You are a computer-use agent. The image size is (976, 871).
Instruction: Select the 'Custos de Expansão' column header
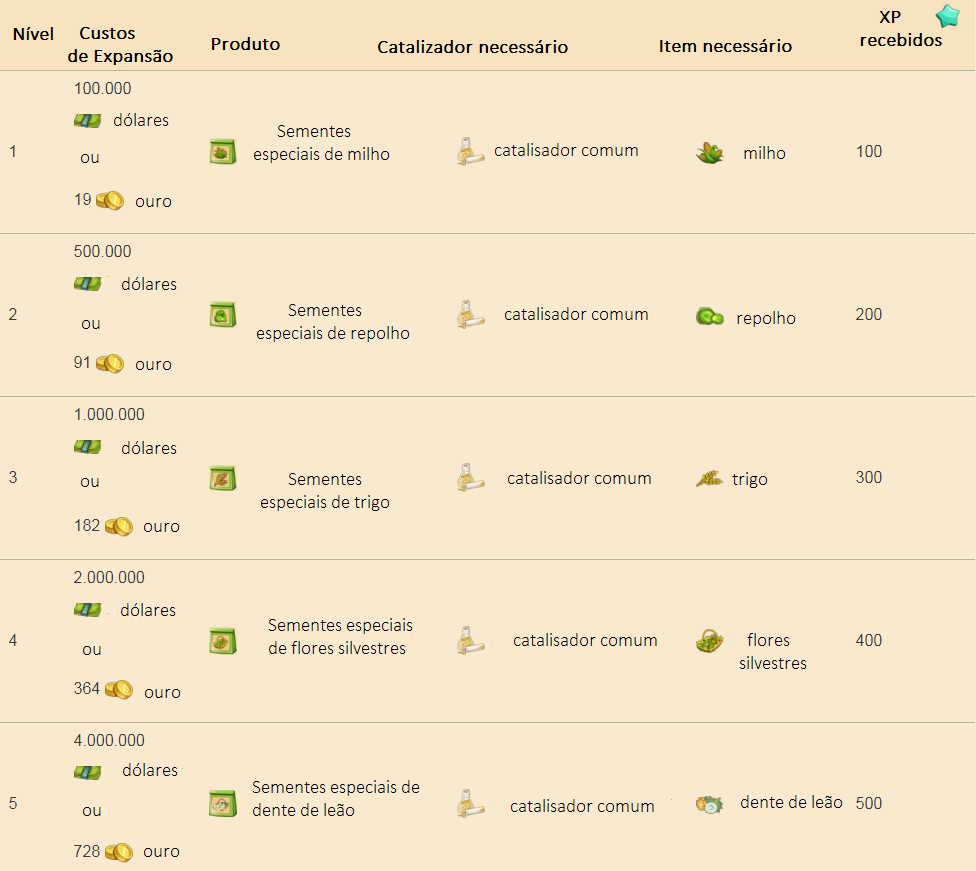(x=120, y=44)
